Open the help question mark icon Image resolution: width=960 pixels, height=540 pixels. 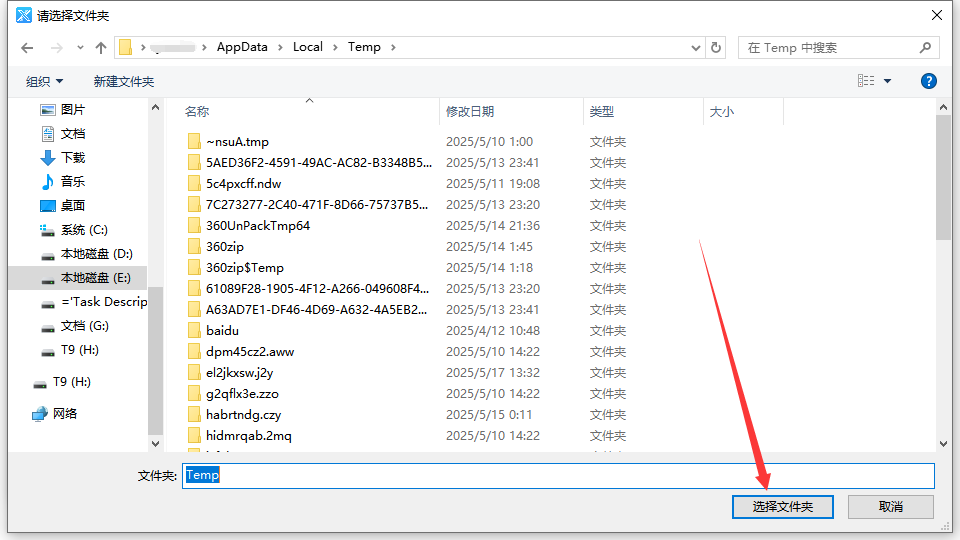pyautogui.click(x=928, y=81)
